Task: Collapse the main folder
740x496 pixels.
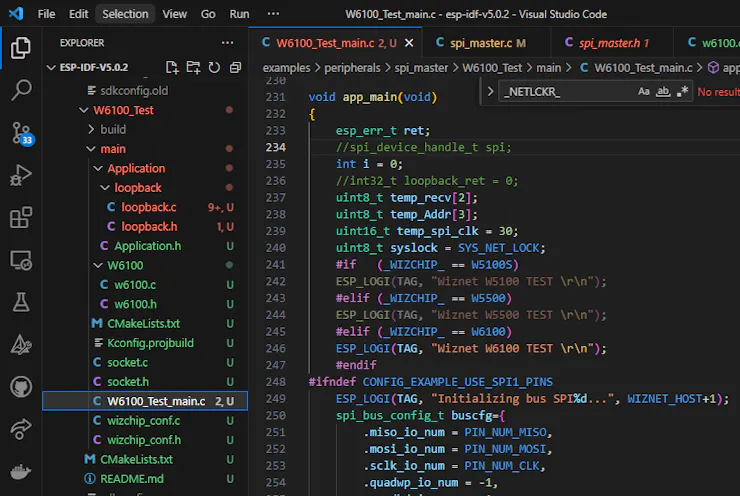Action: coord(91,149)
